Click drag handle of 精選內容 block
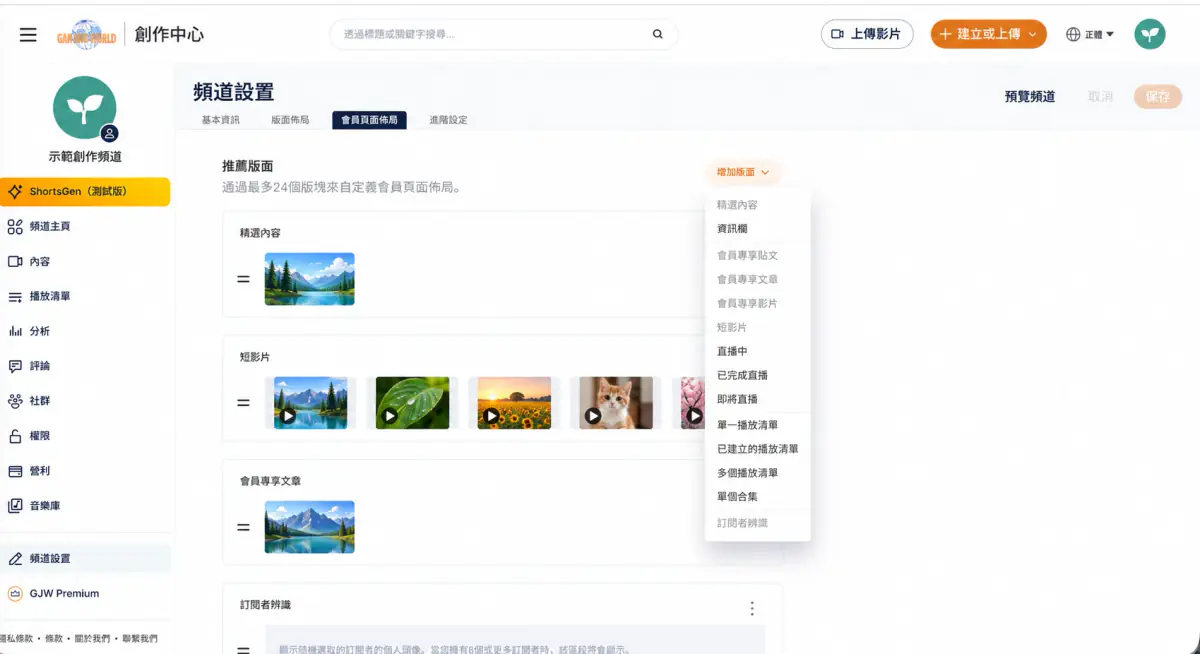Viewport: 1200px width, 654px height. (243, 279)
